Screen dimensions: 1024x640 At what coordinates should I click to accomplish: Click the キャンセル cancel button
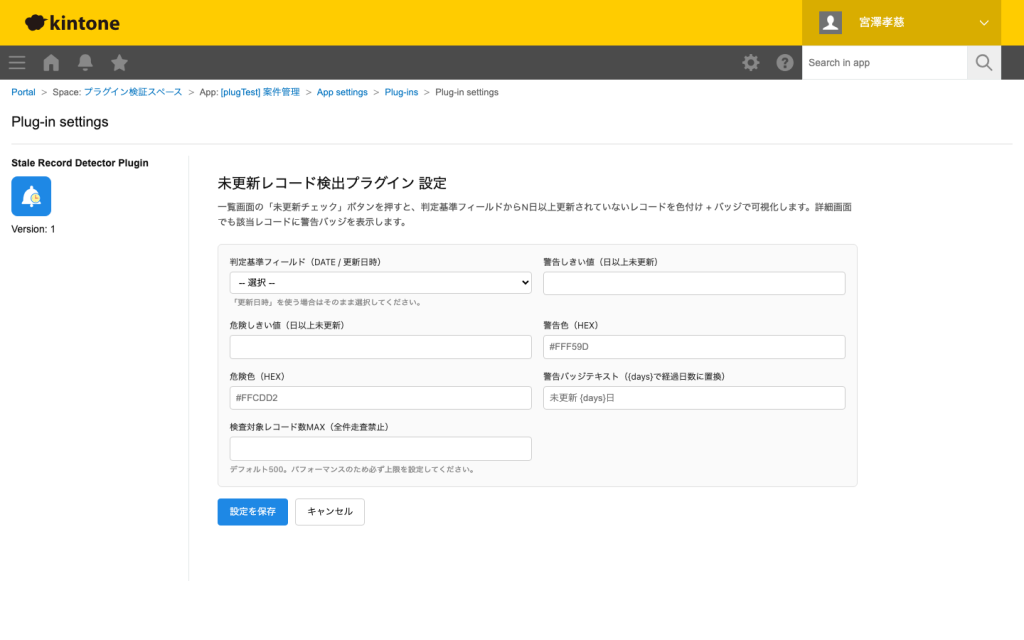[x=329, y=511]
